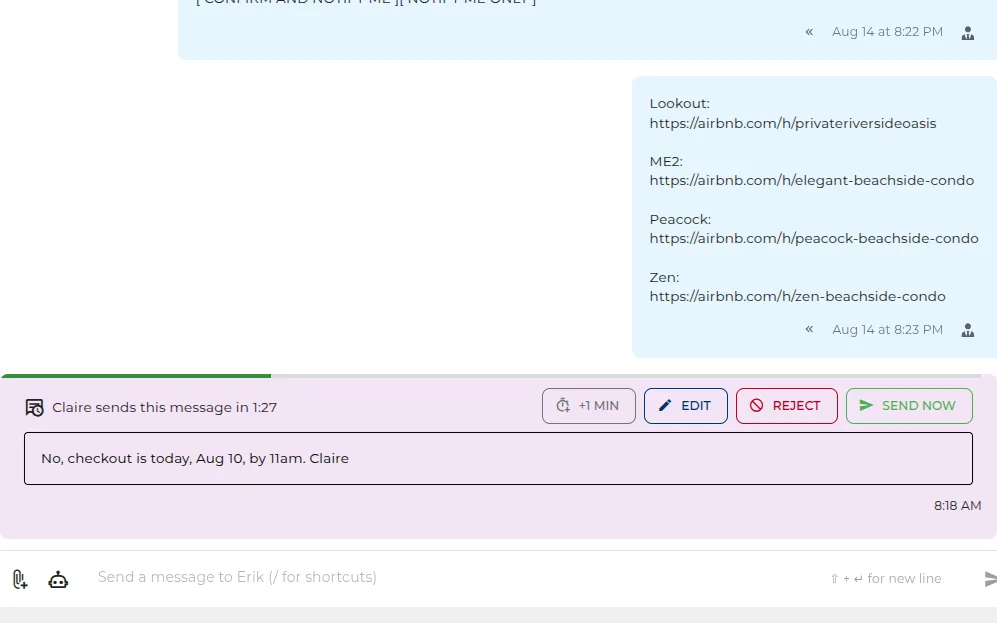This screenshot has width=997, height=623.
Task: Open the AI bot assistant icon
Action: tap(58, 580)
